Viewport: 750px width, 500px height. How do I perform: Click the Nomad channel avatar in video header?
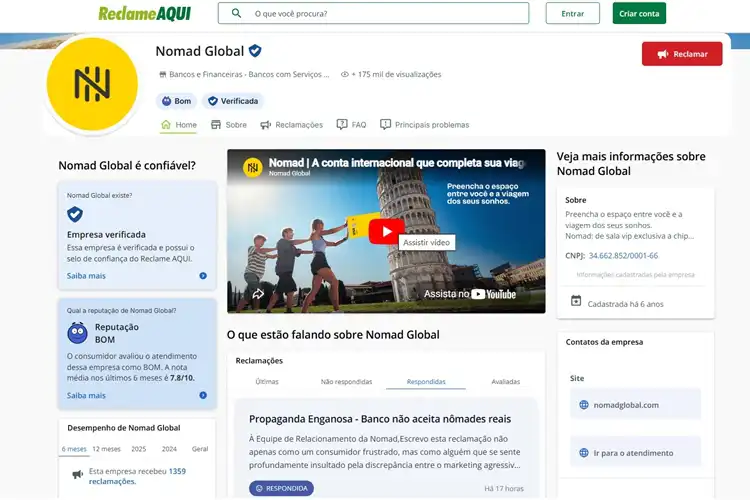(253, 167)
